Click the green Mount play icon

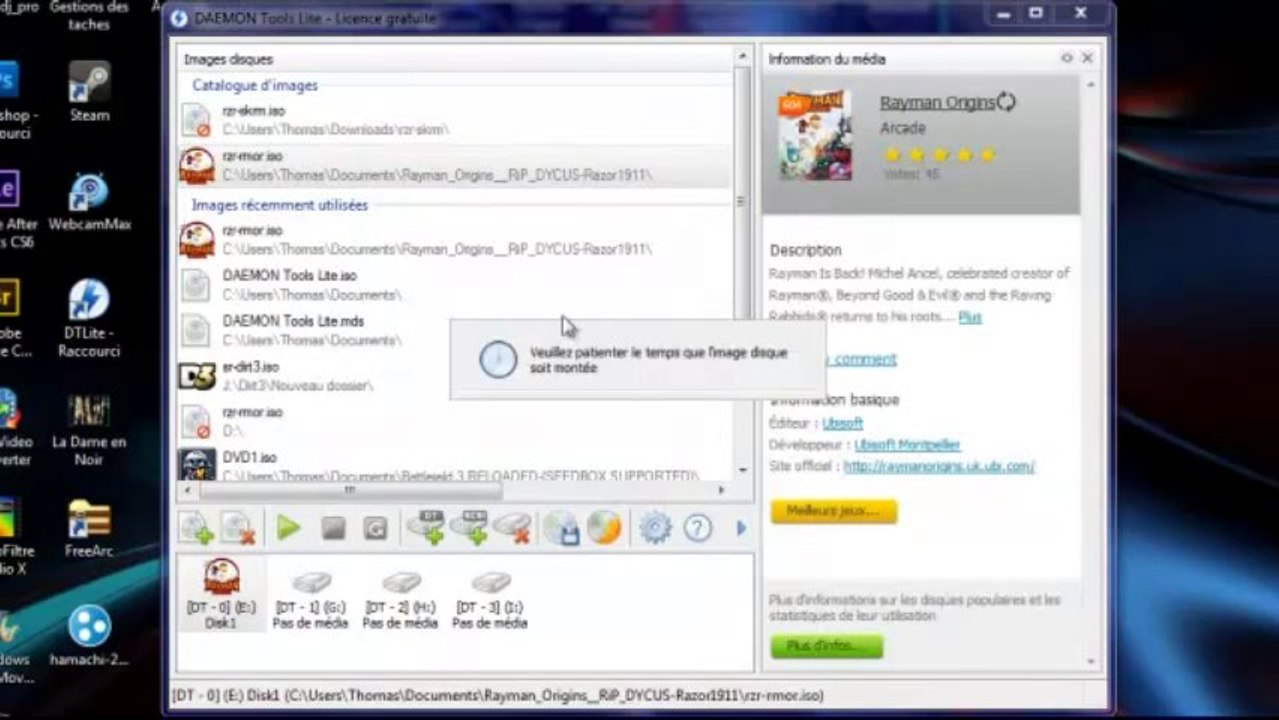pyautogui.click(x=289, y=527)
